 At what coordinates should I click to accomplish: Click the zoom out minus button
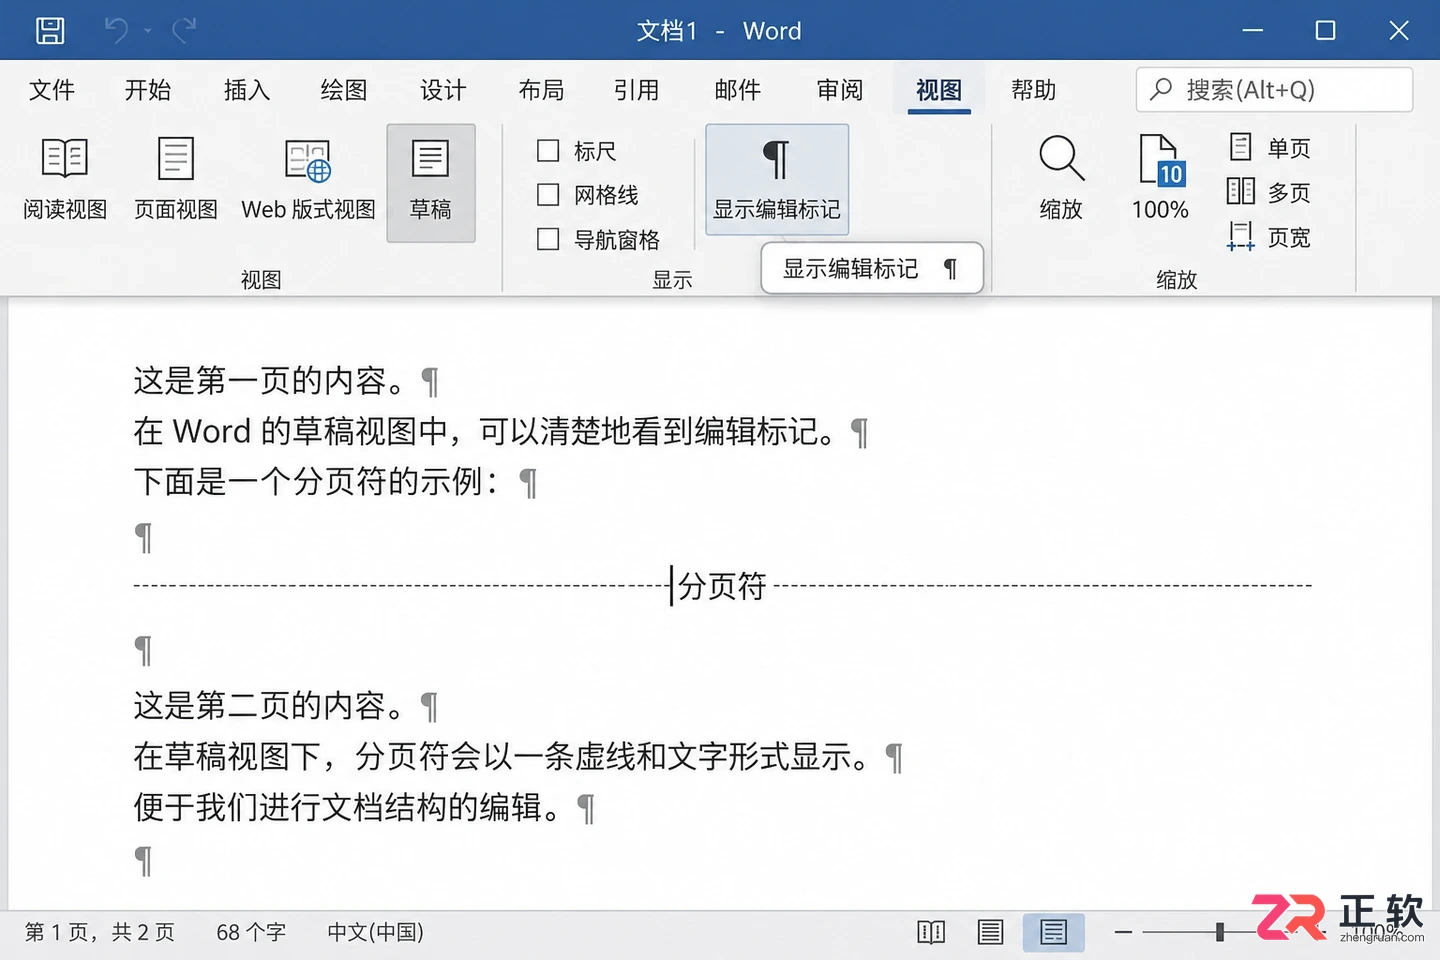1124,933
